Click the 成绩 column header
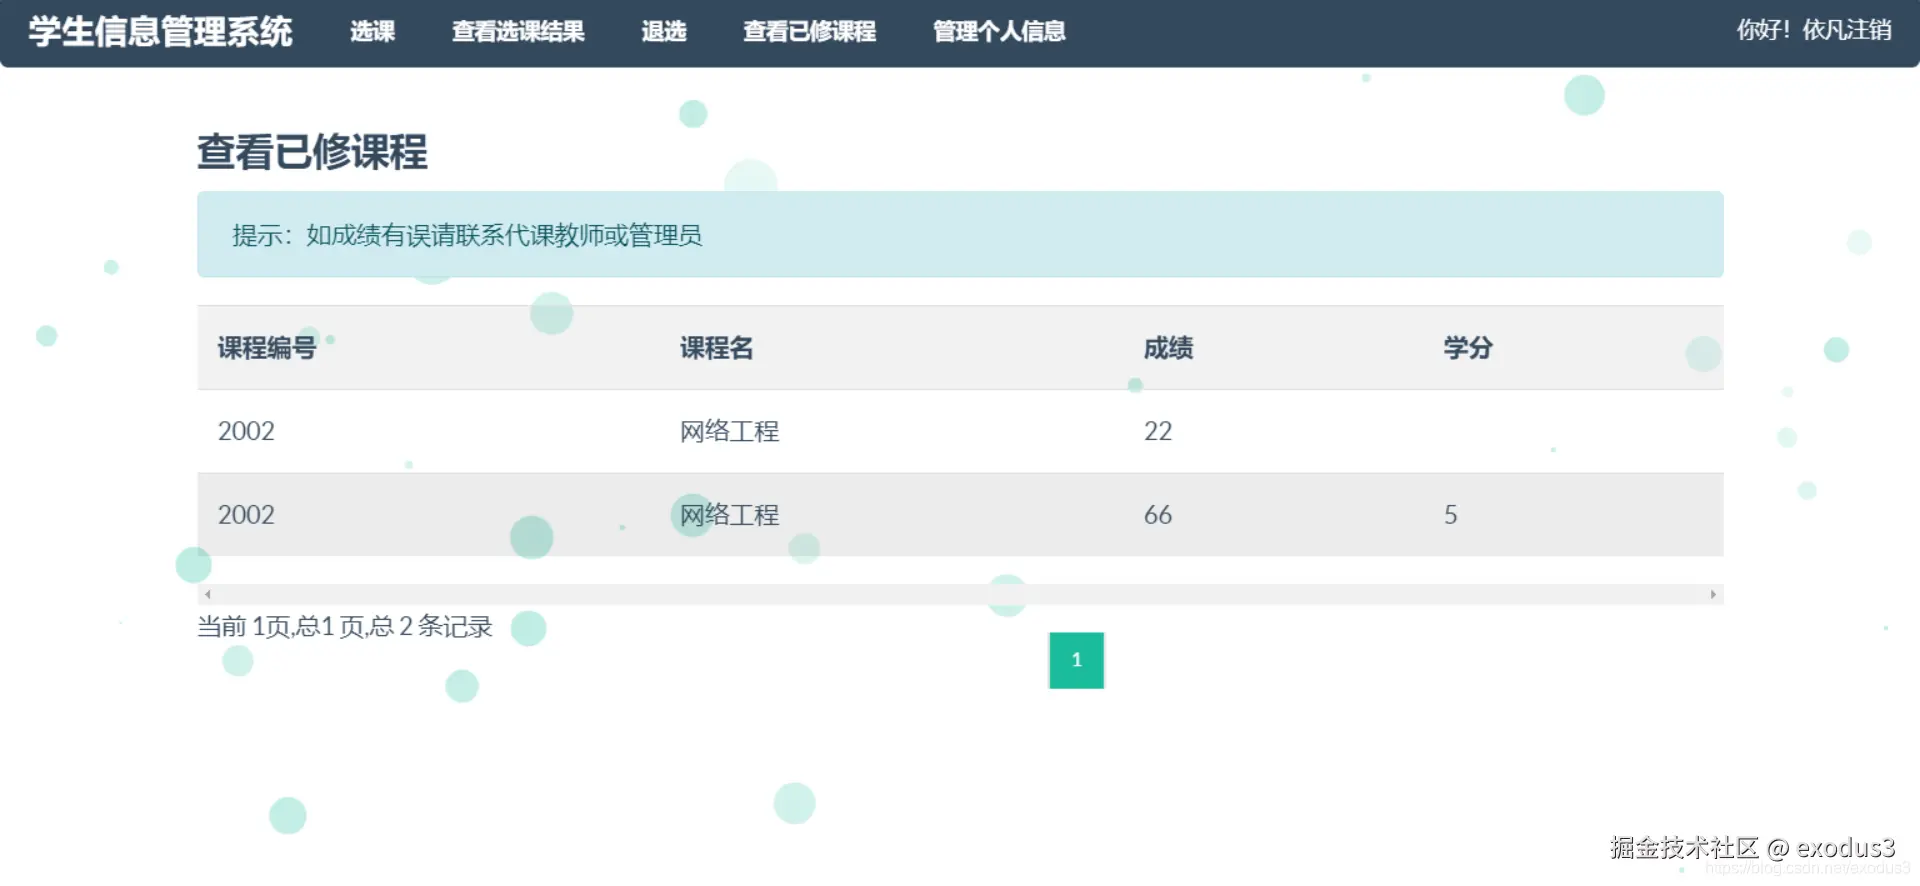Screen dimensions: 1920x886 pos(1168,348)
